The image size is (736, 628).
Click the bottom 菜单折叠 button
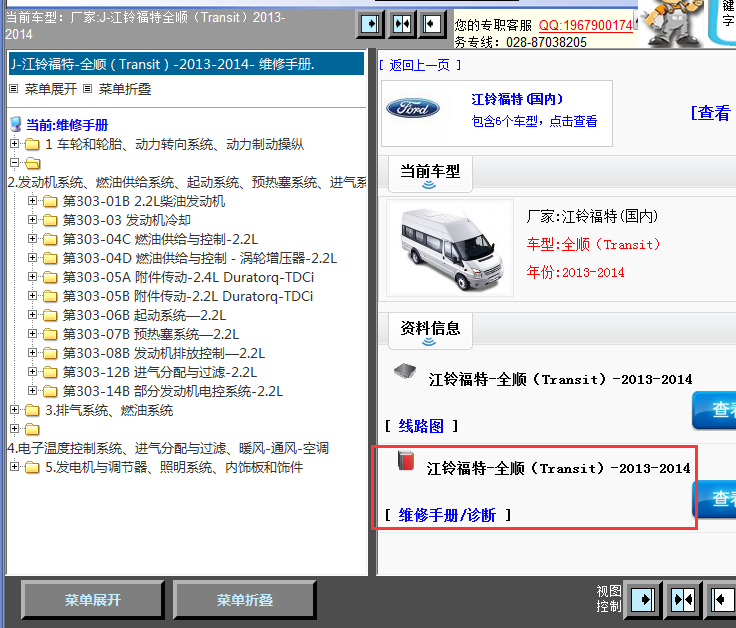(245, 600)
